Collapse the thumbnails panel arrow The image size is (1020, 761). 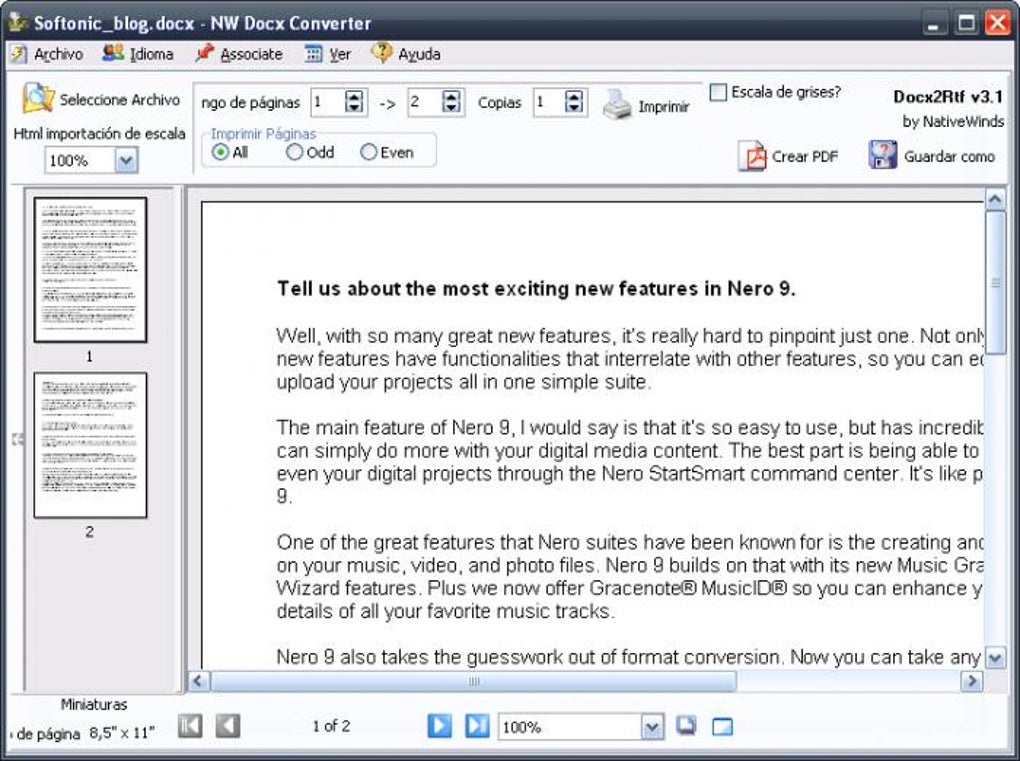[x=17, y=440]
